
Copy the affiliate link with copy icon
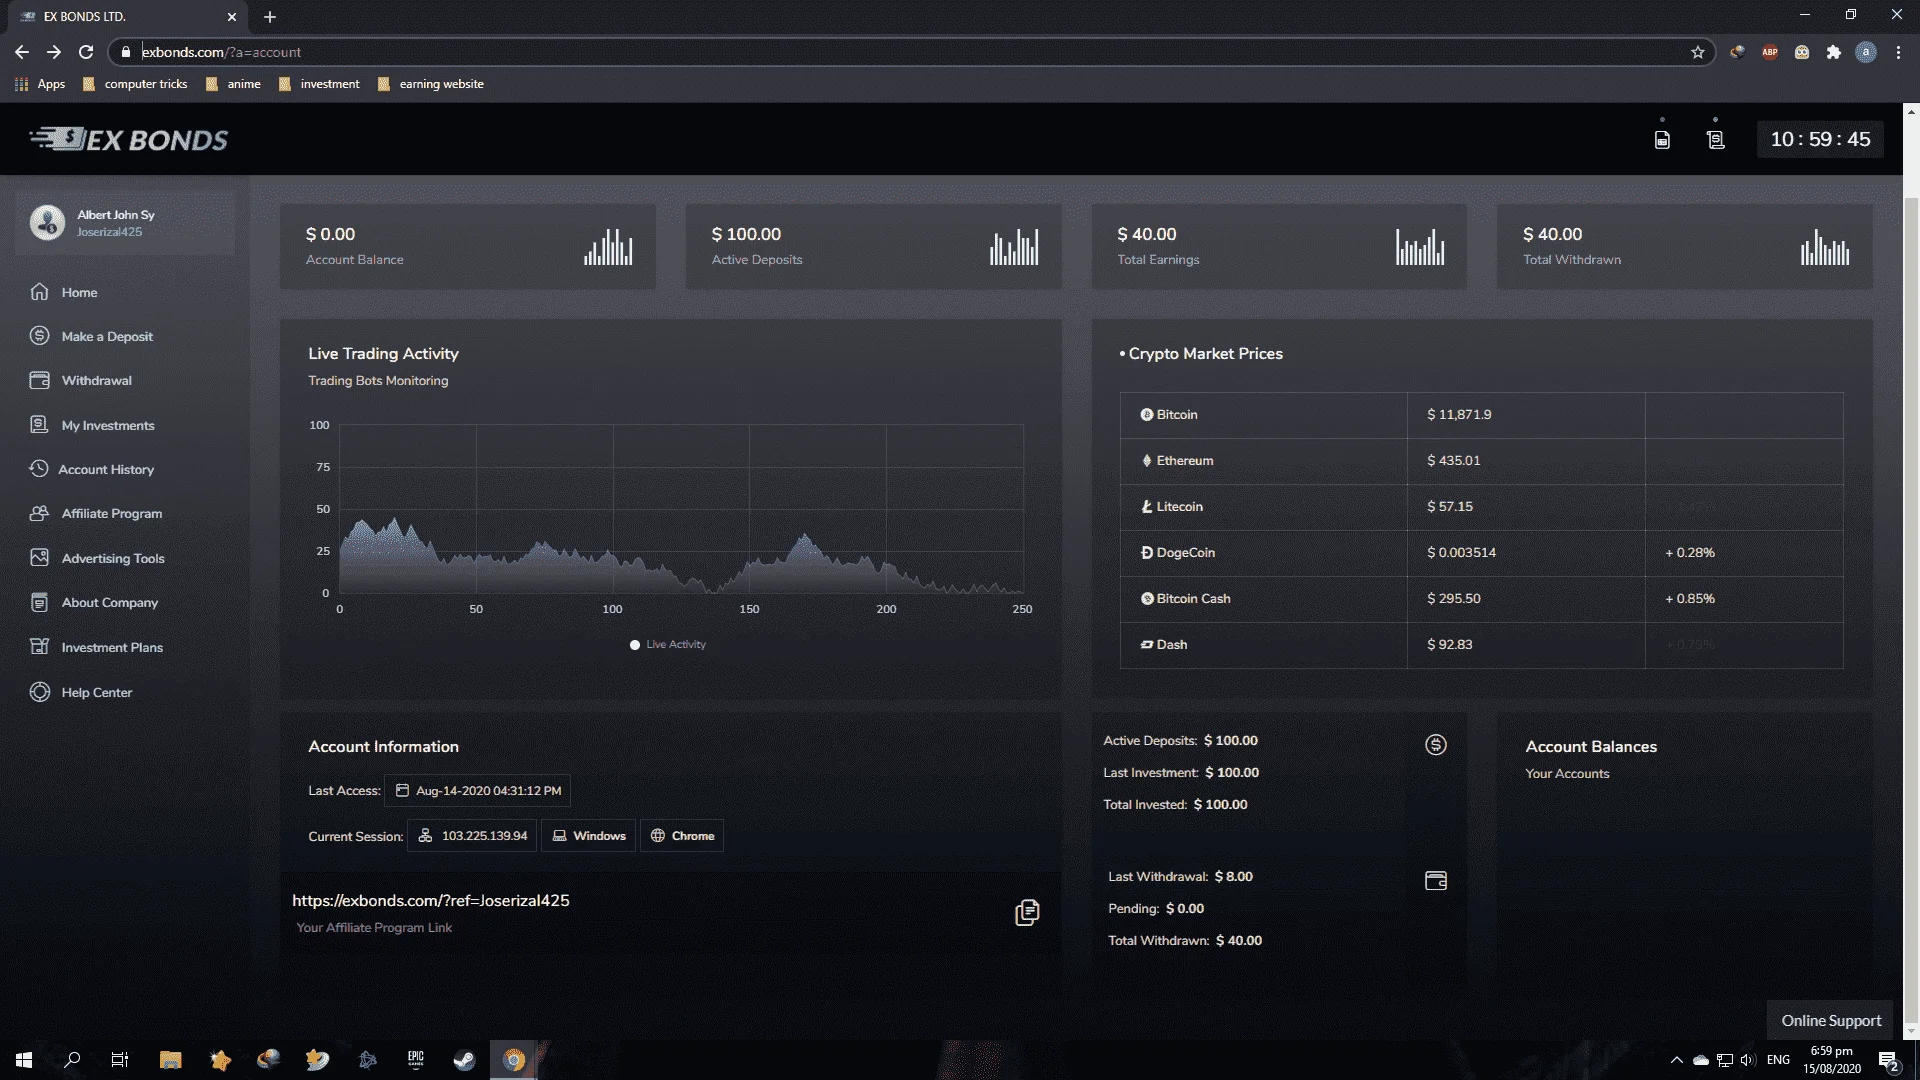[1027, 912]
